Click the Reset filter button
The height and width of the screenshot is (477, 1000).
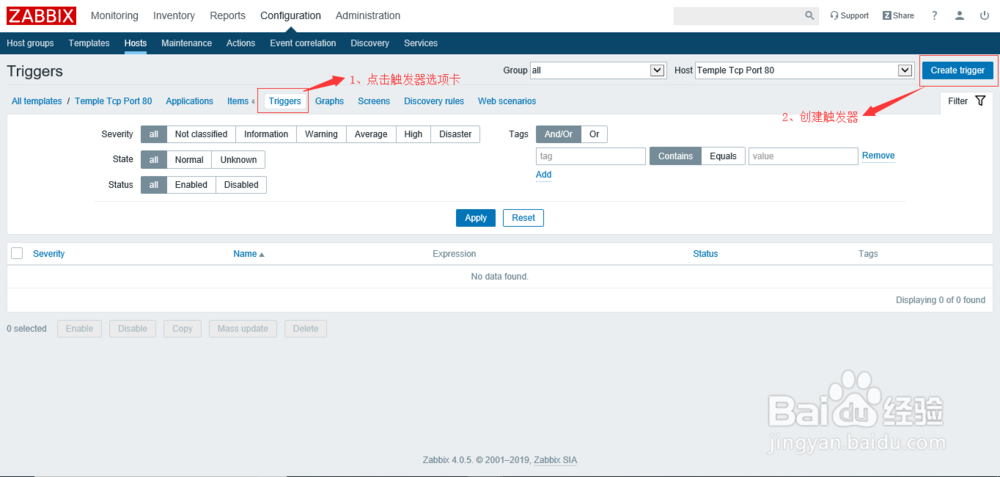click(524, 218)
